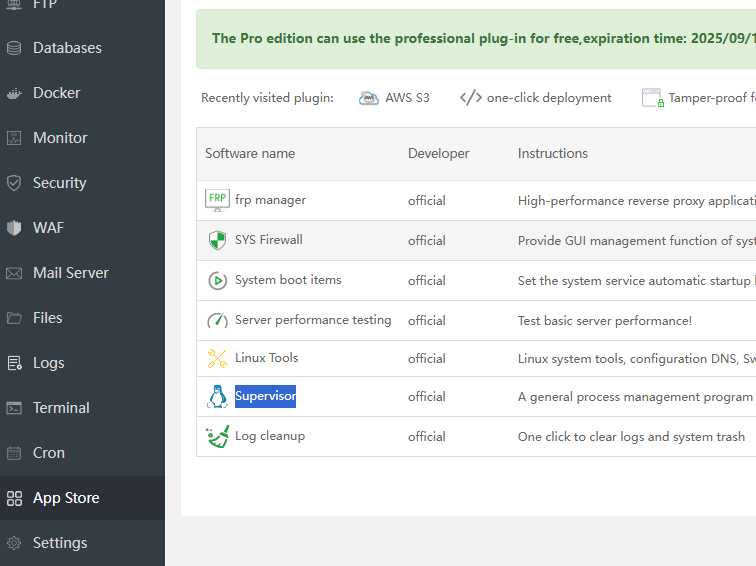Click the Server performance testing gauge icon

point(217,320)
